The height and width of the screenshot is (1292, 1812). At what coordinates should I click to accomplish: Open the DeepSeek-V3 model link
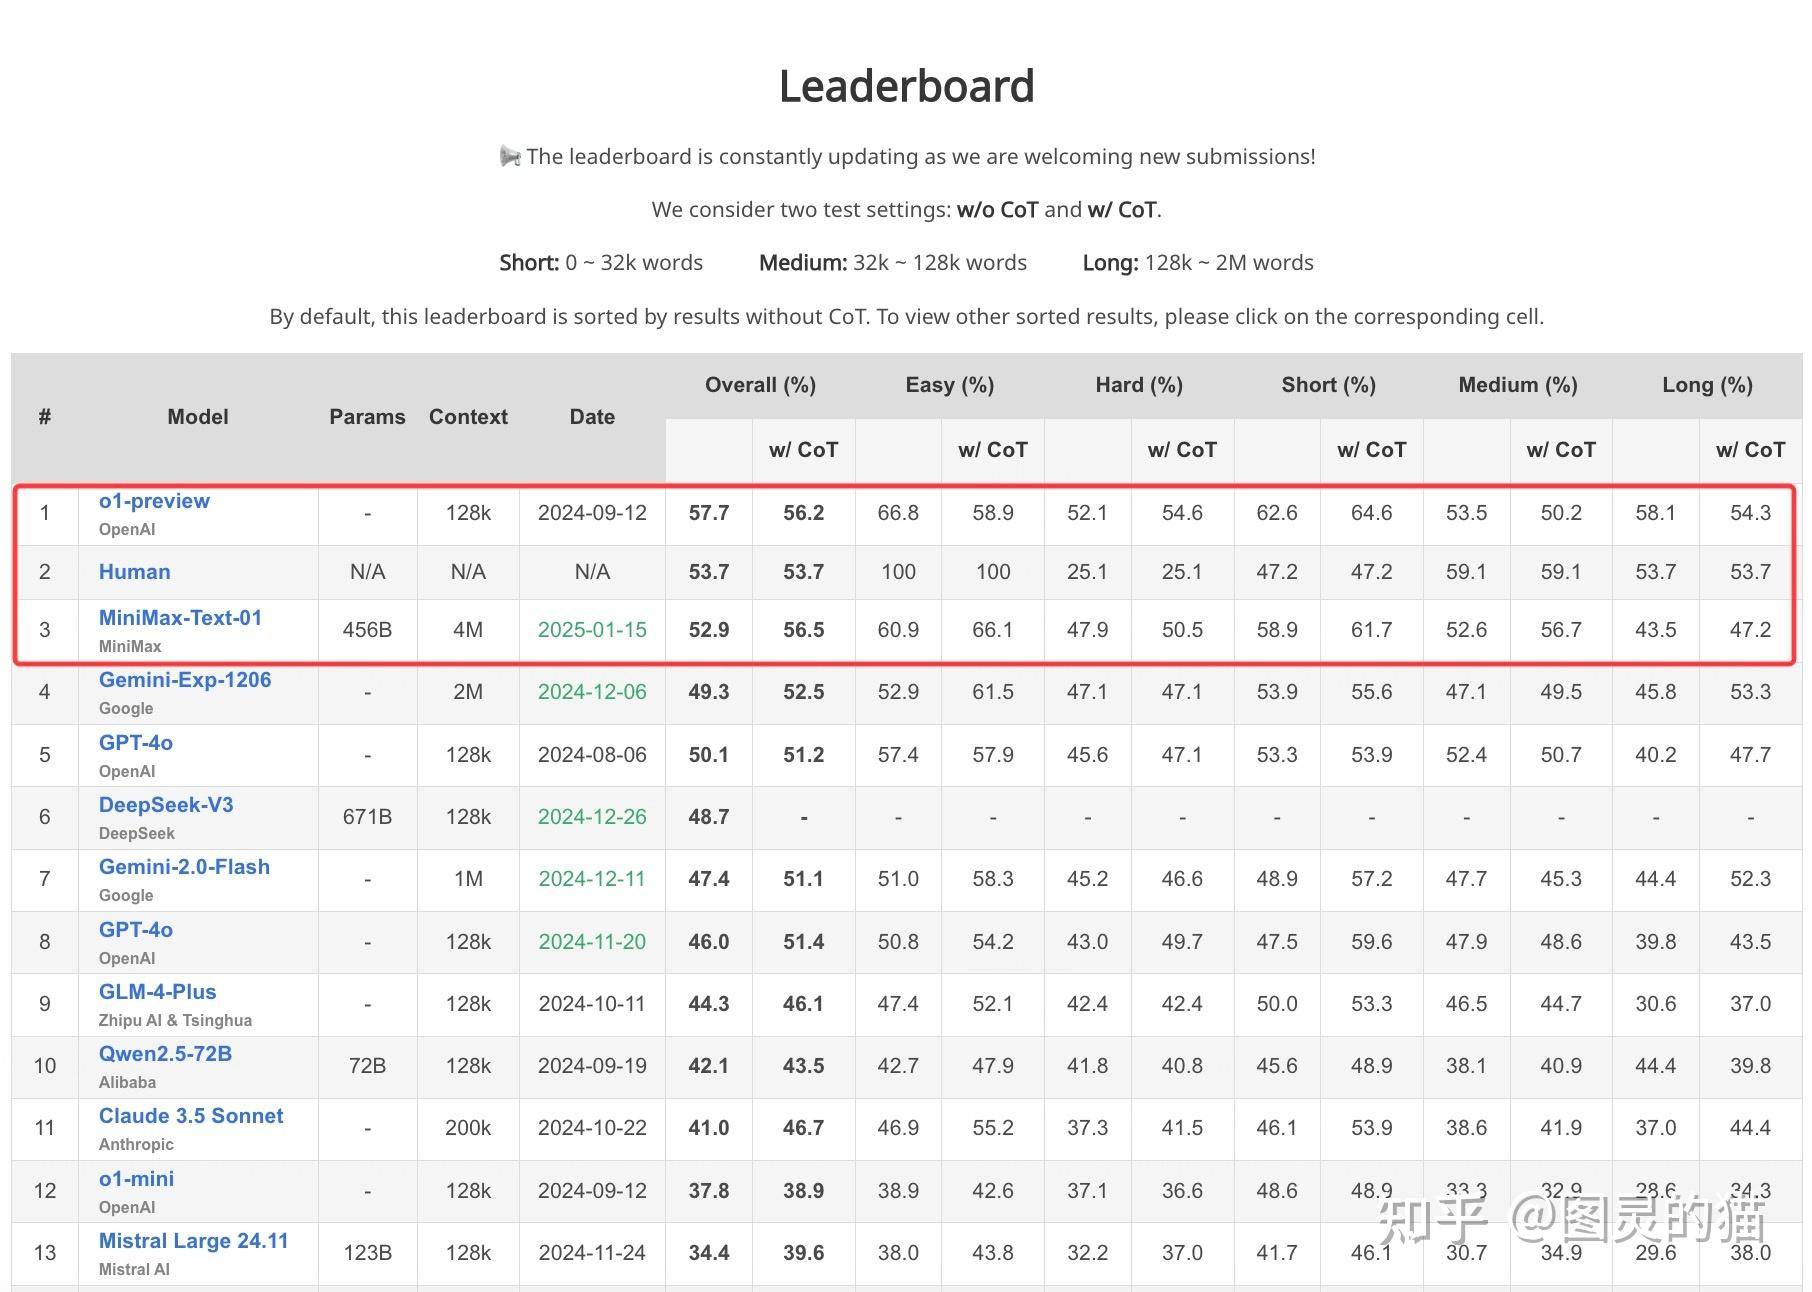[166, 805]
